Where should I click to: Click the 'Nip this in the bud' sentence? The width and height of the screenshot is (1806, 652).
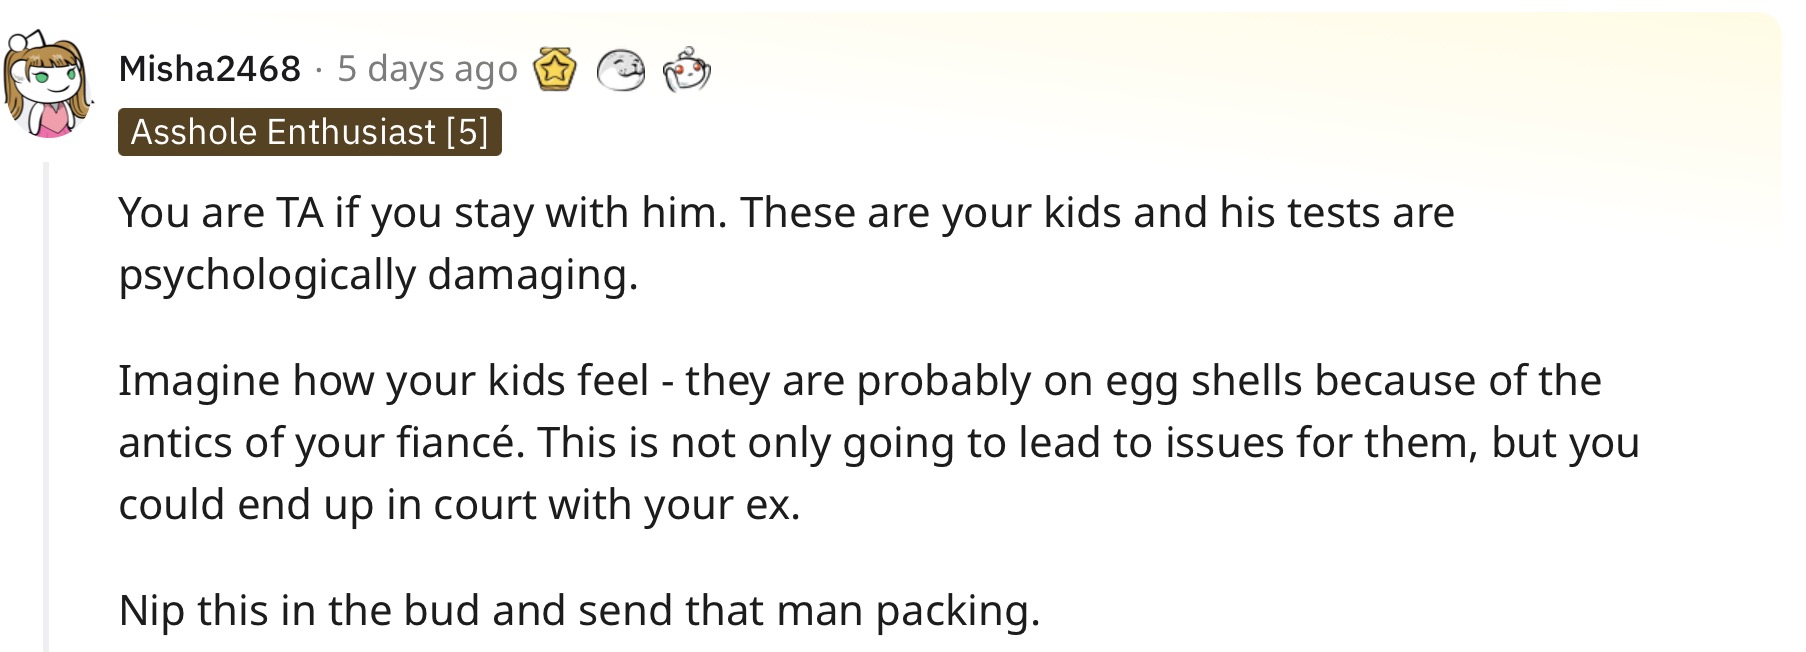click(x=579, y=611)
